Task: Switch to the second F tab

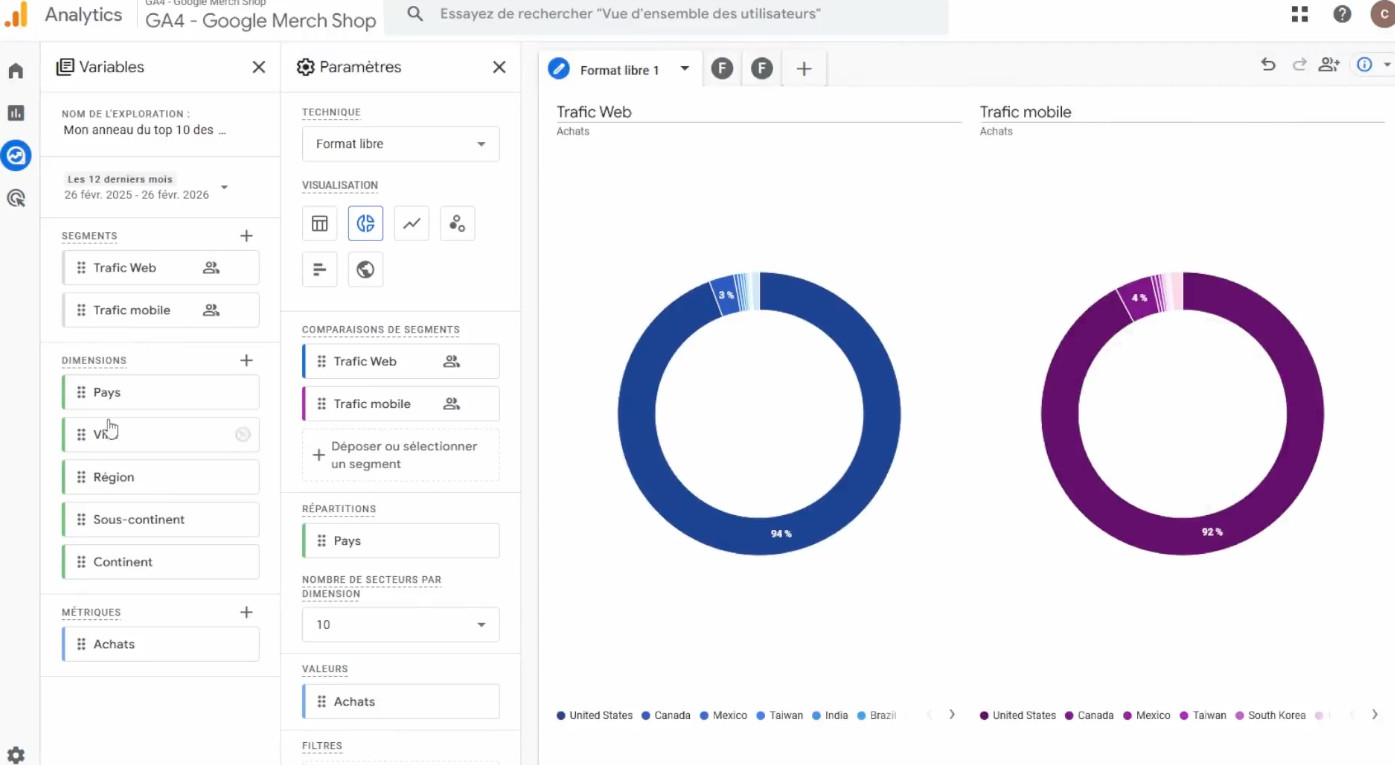Action: pos(762,69)
